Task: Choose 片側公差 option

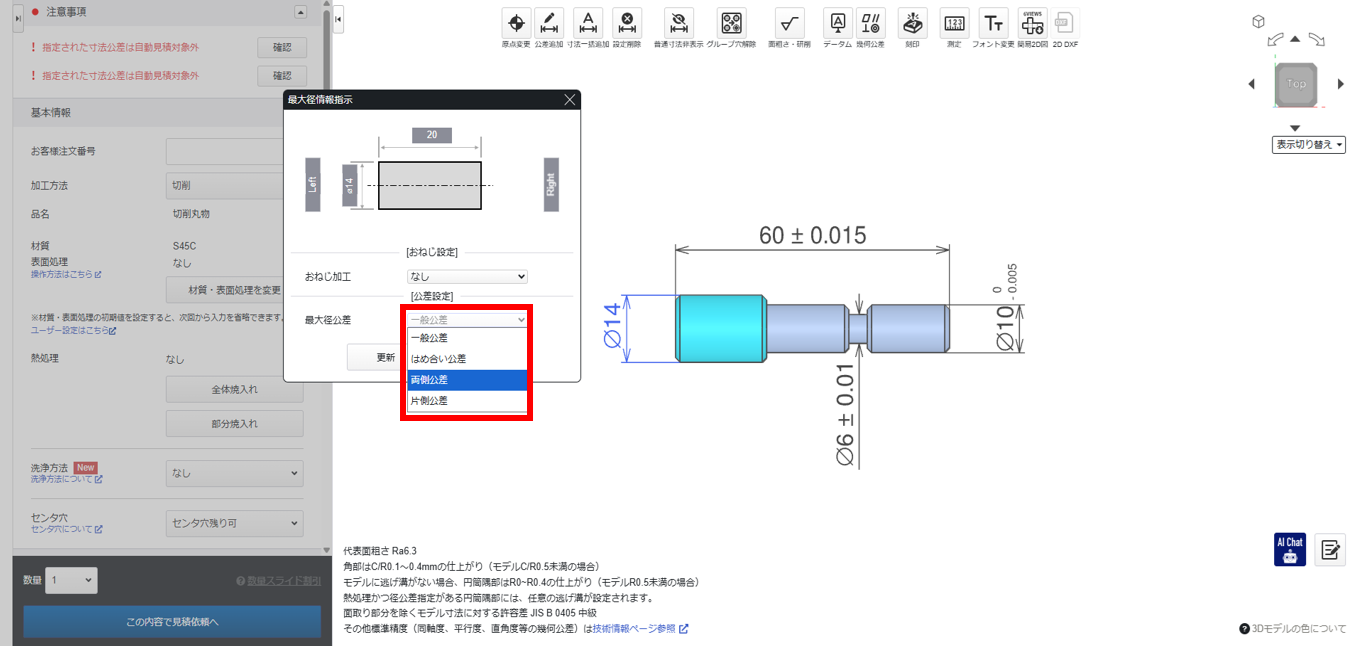Action: tap(467, 401)
